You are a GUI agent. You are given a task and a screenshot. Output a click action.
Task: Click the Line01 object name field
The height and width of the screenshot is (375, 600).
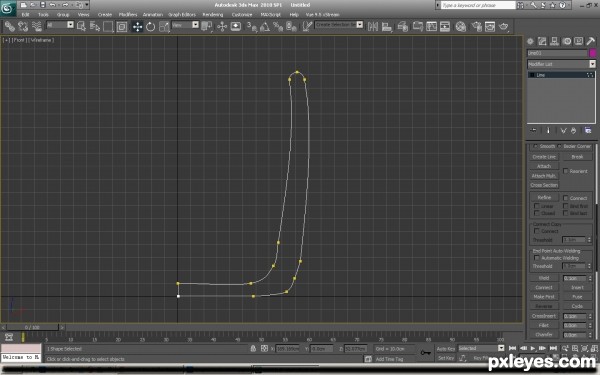(x=557, y=53)
